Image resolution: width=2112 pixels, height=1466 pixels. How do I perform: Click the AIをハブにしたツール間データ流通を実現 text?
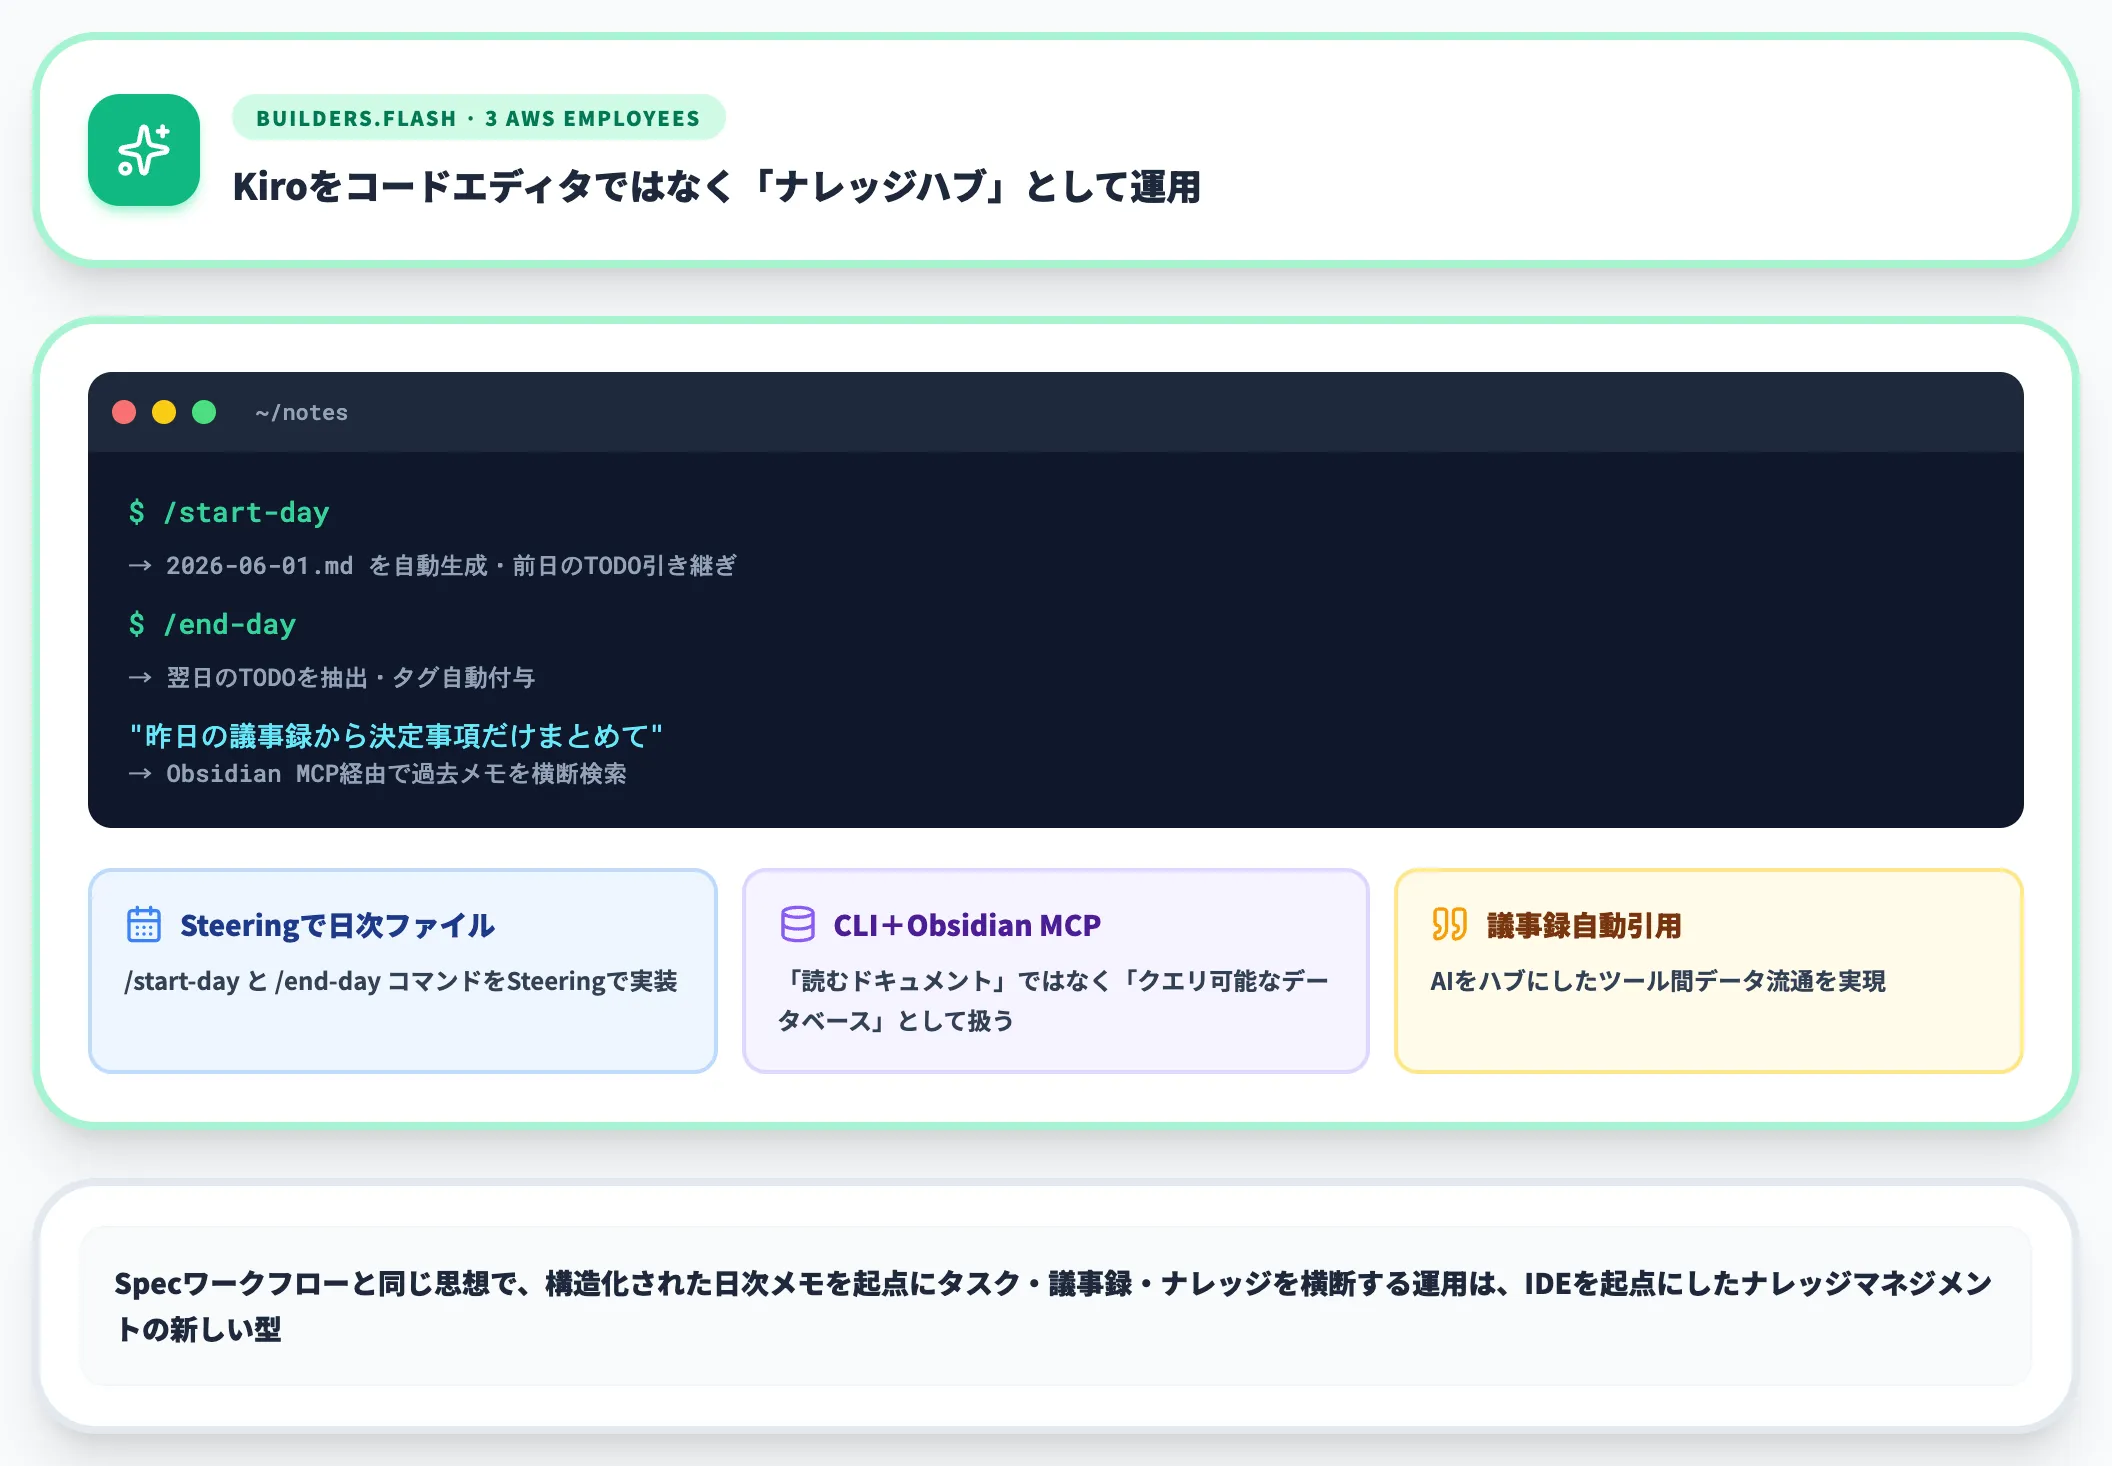coord(1658,981)
